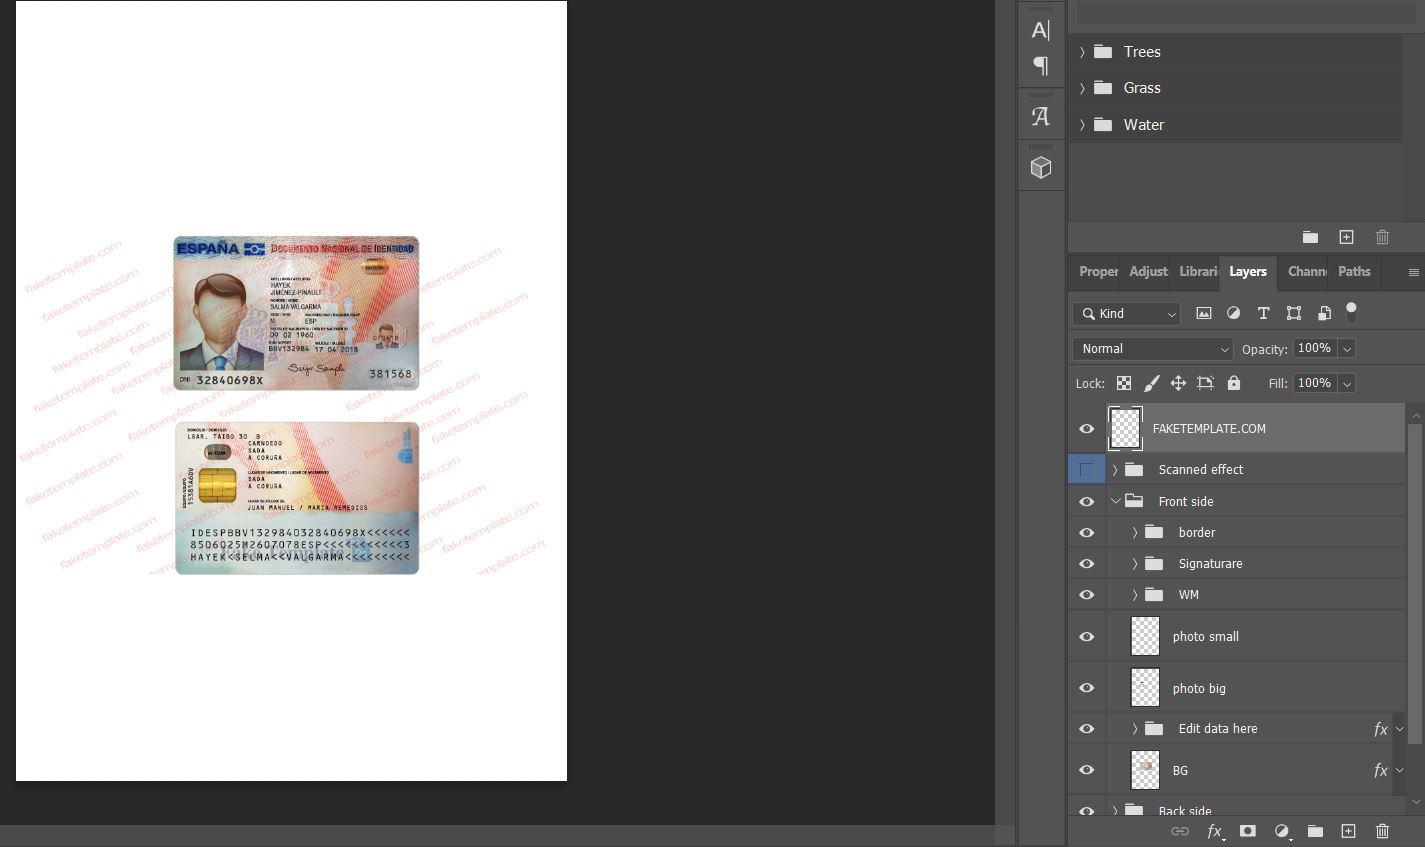Select the filter for type layers icon
The width and height of the screenshot is (1425, 847).
coord(1263,313)
